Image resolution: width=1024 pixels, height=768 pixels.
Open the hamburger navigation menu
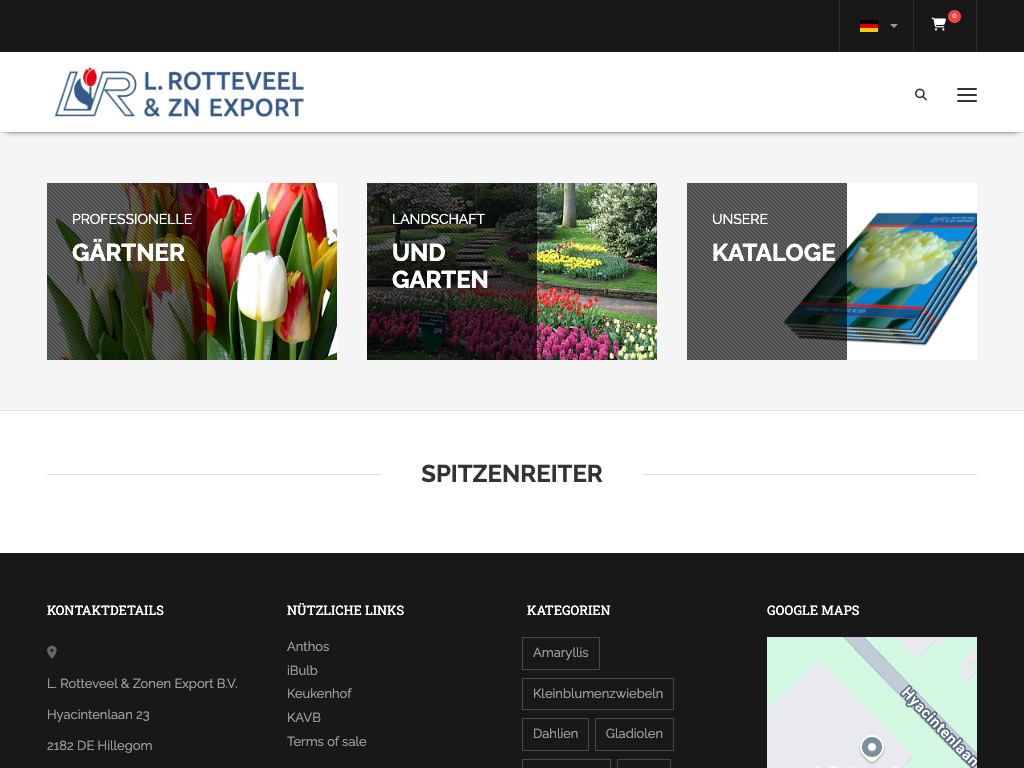(x=966, y=95)
